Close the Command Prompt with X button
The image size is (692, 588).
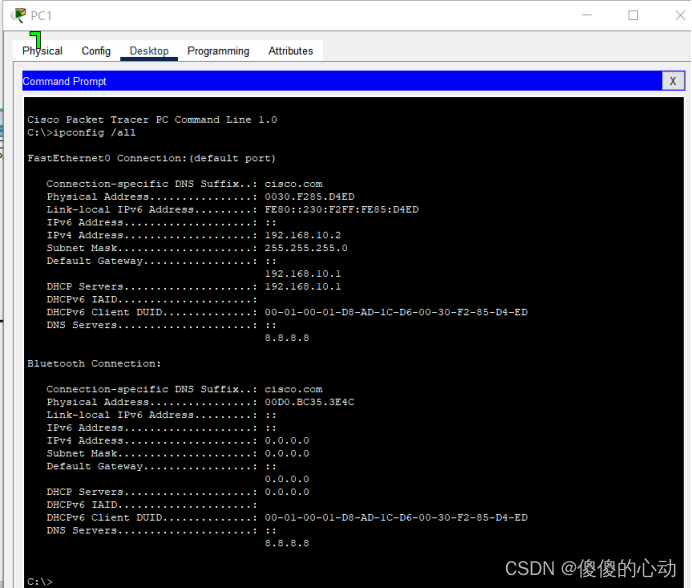pyautogui.click(x=673, y=81)
